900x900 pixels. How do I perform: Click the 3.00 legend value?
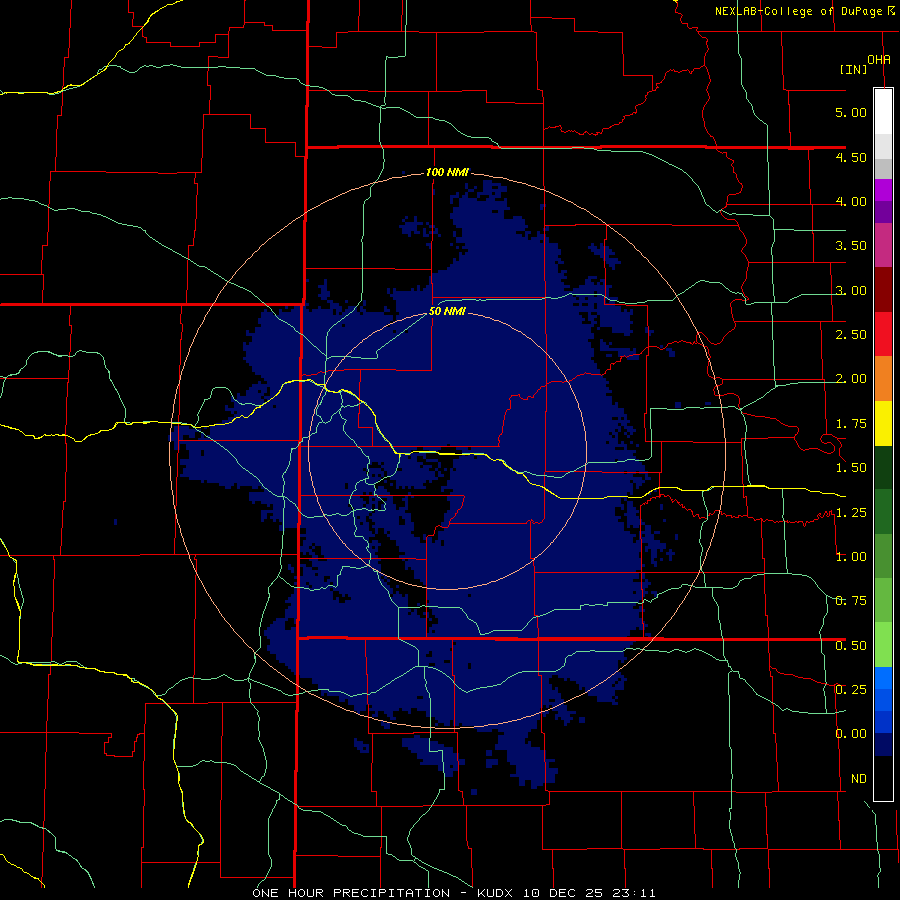[851, 290]
